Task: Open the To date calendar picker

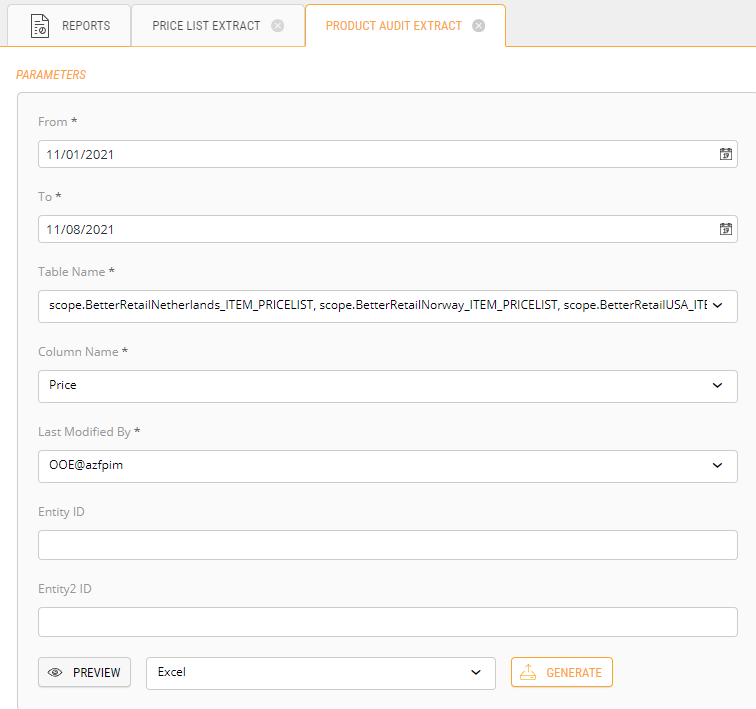Action: point(726,229)
